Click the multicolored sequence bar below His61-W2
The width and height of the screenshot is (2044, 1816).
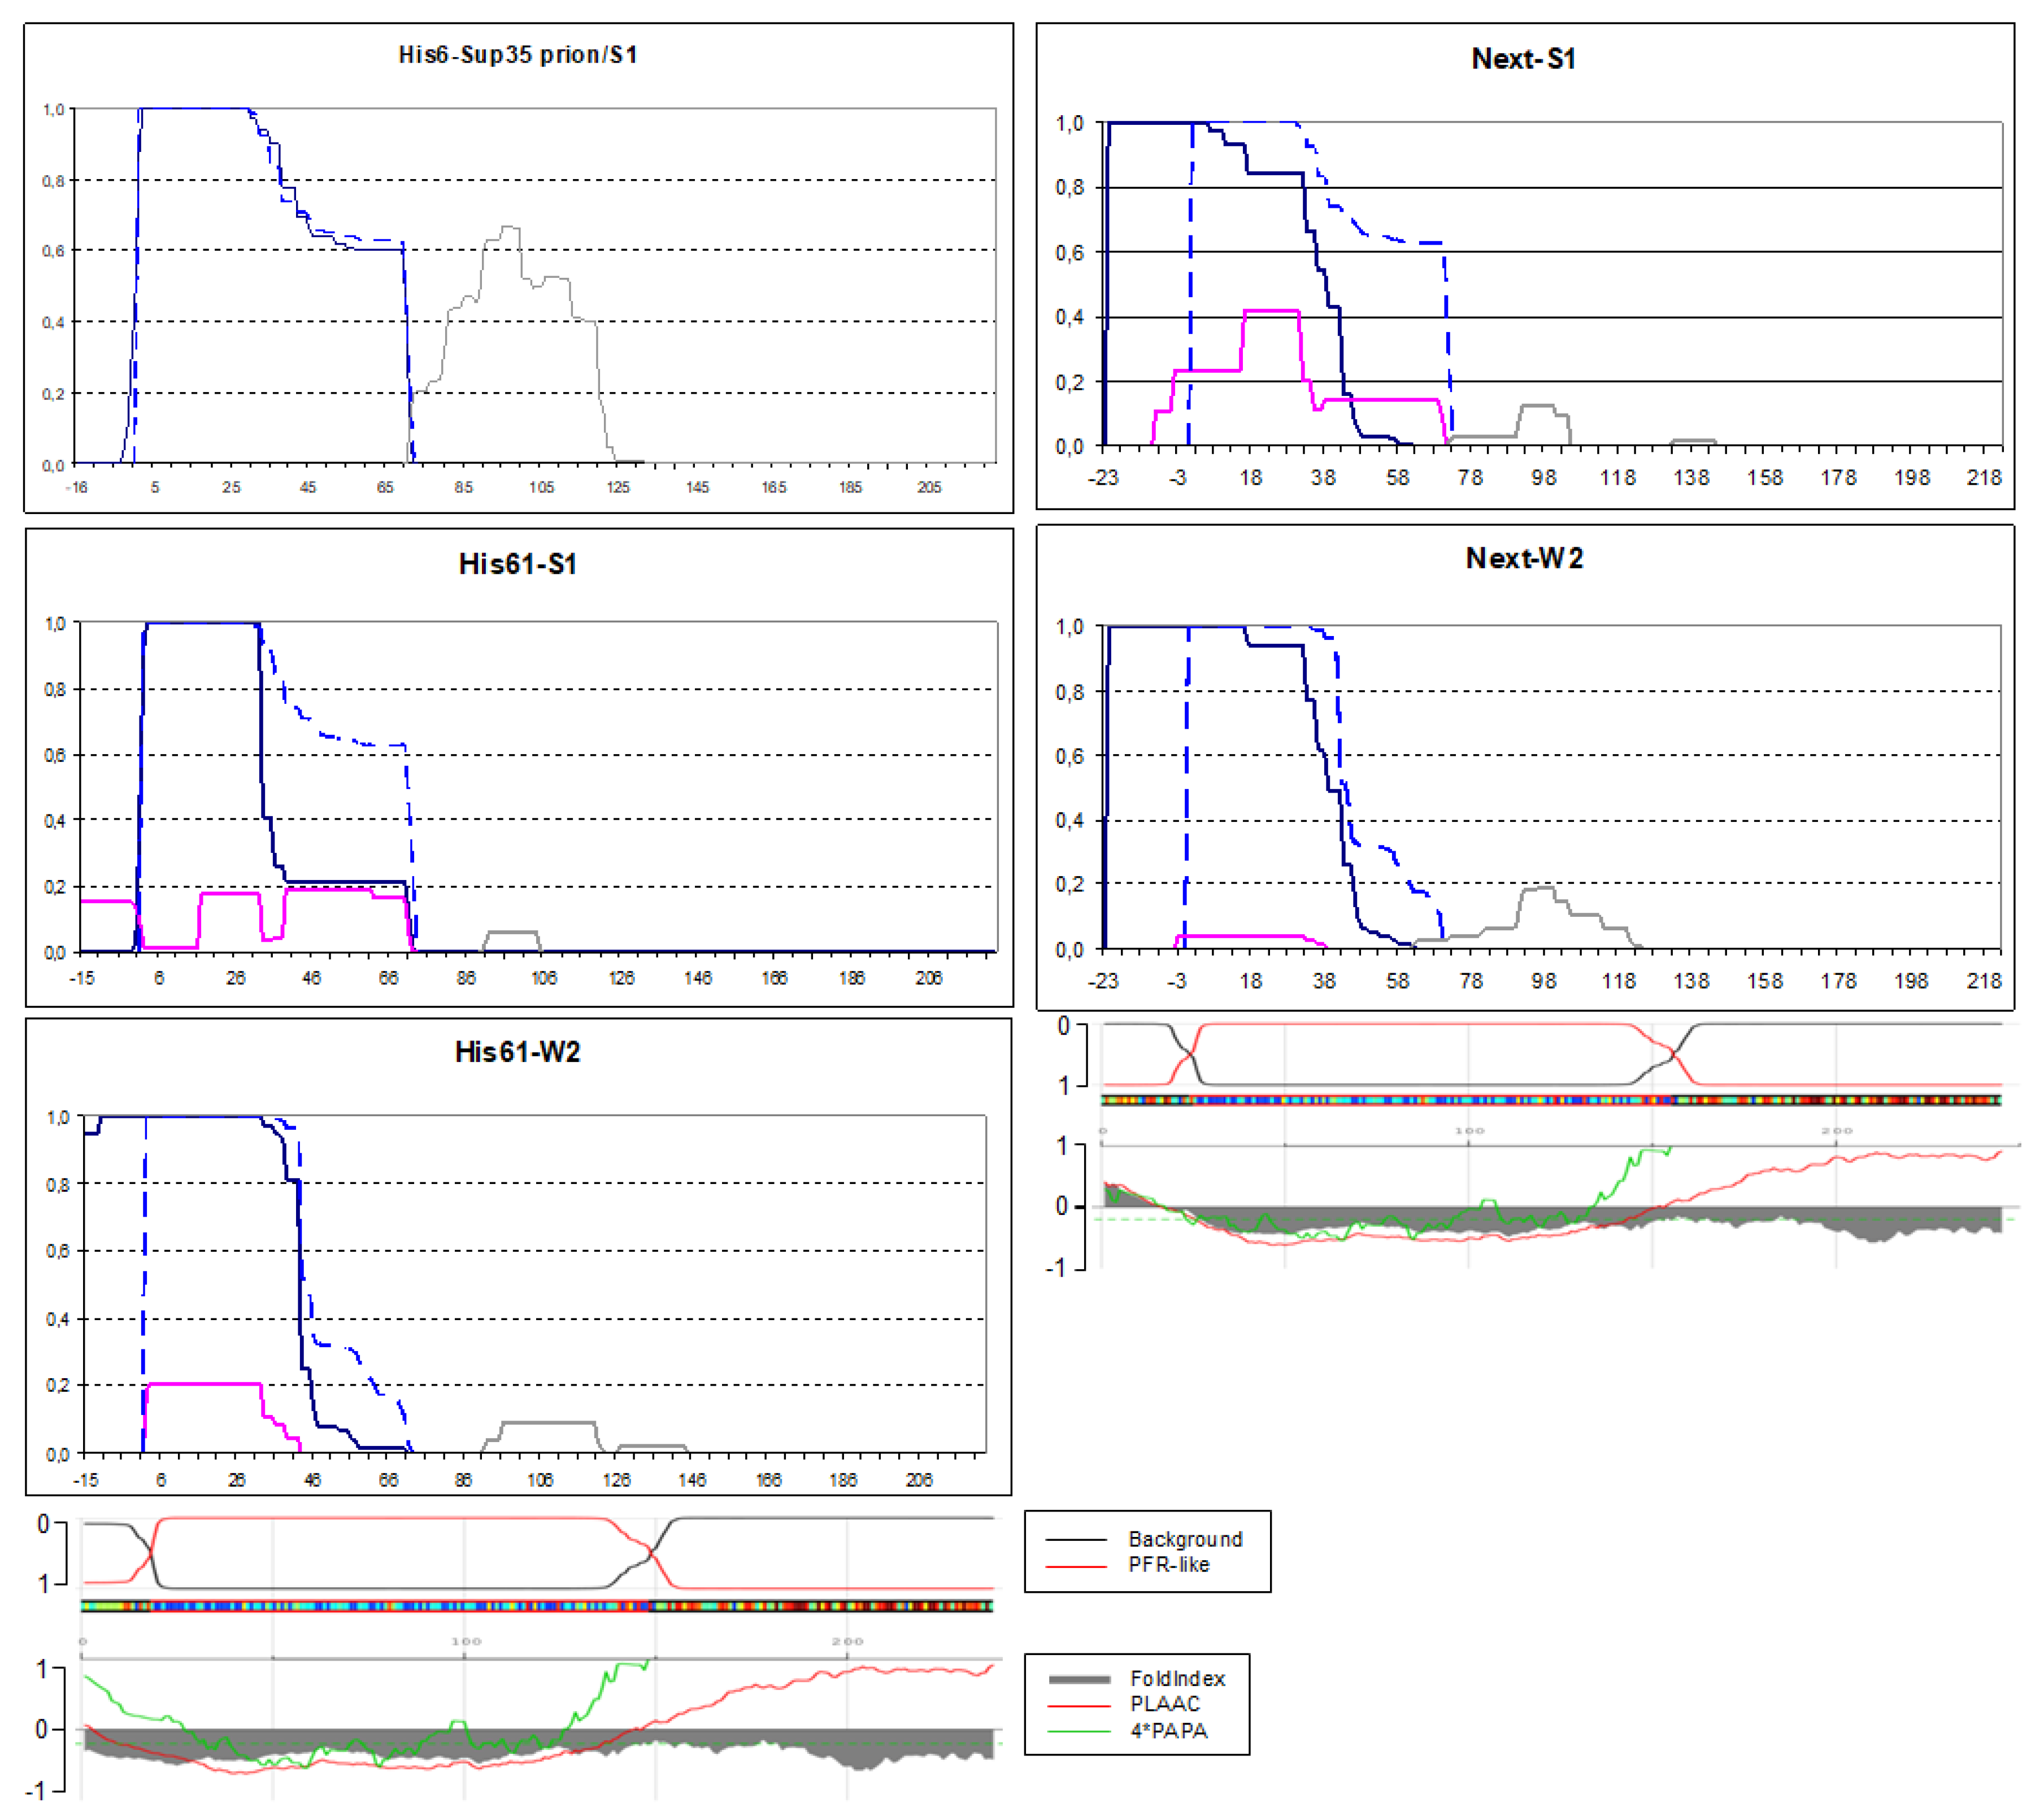click(537, 1606)
